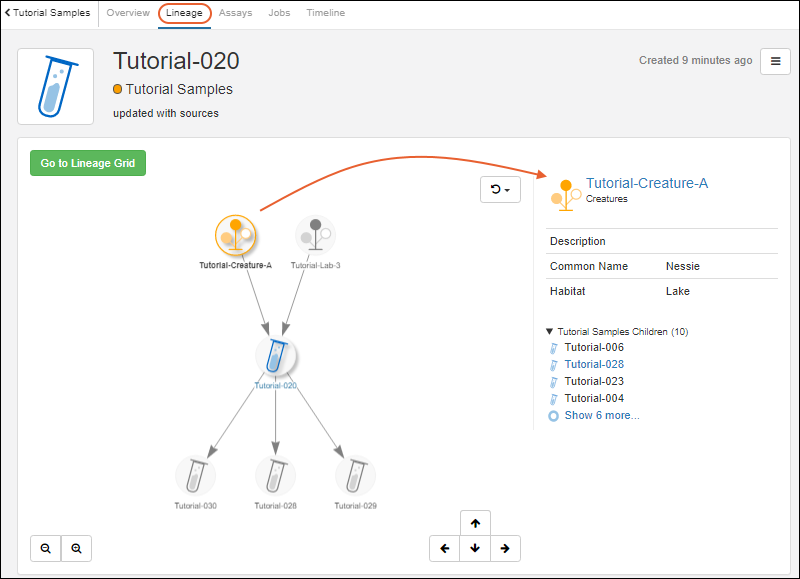Pan the graph right with arrow
800x579 pixels.
505,548
